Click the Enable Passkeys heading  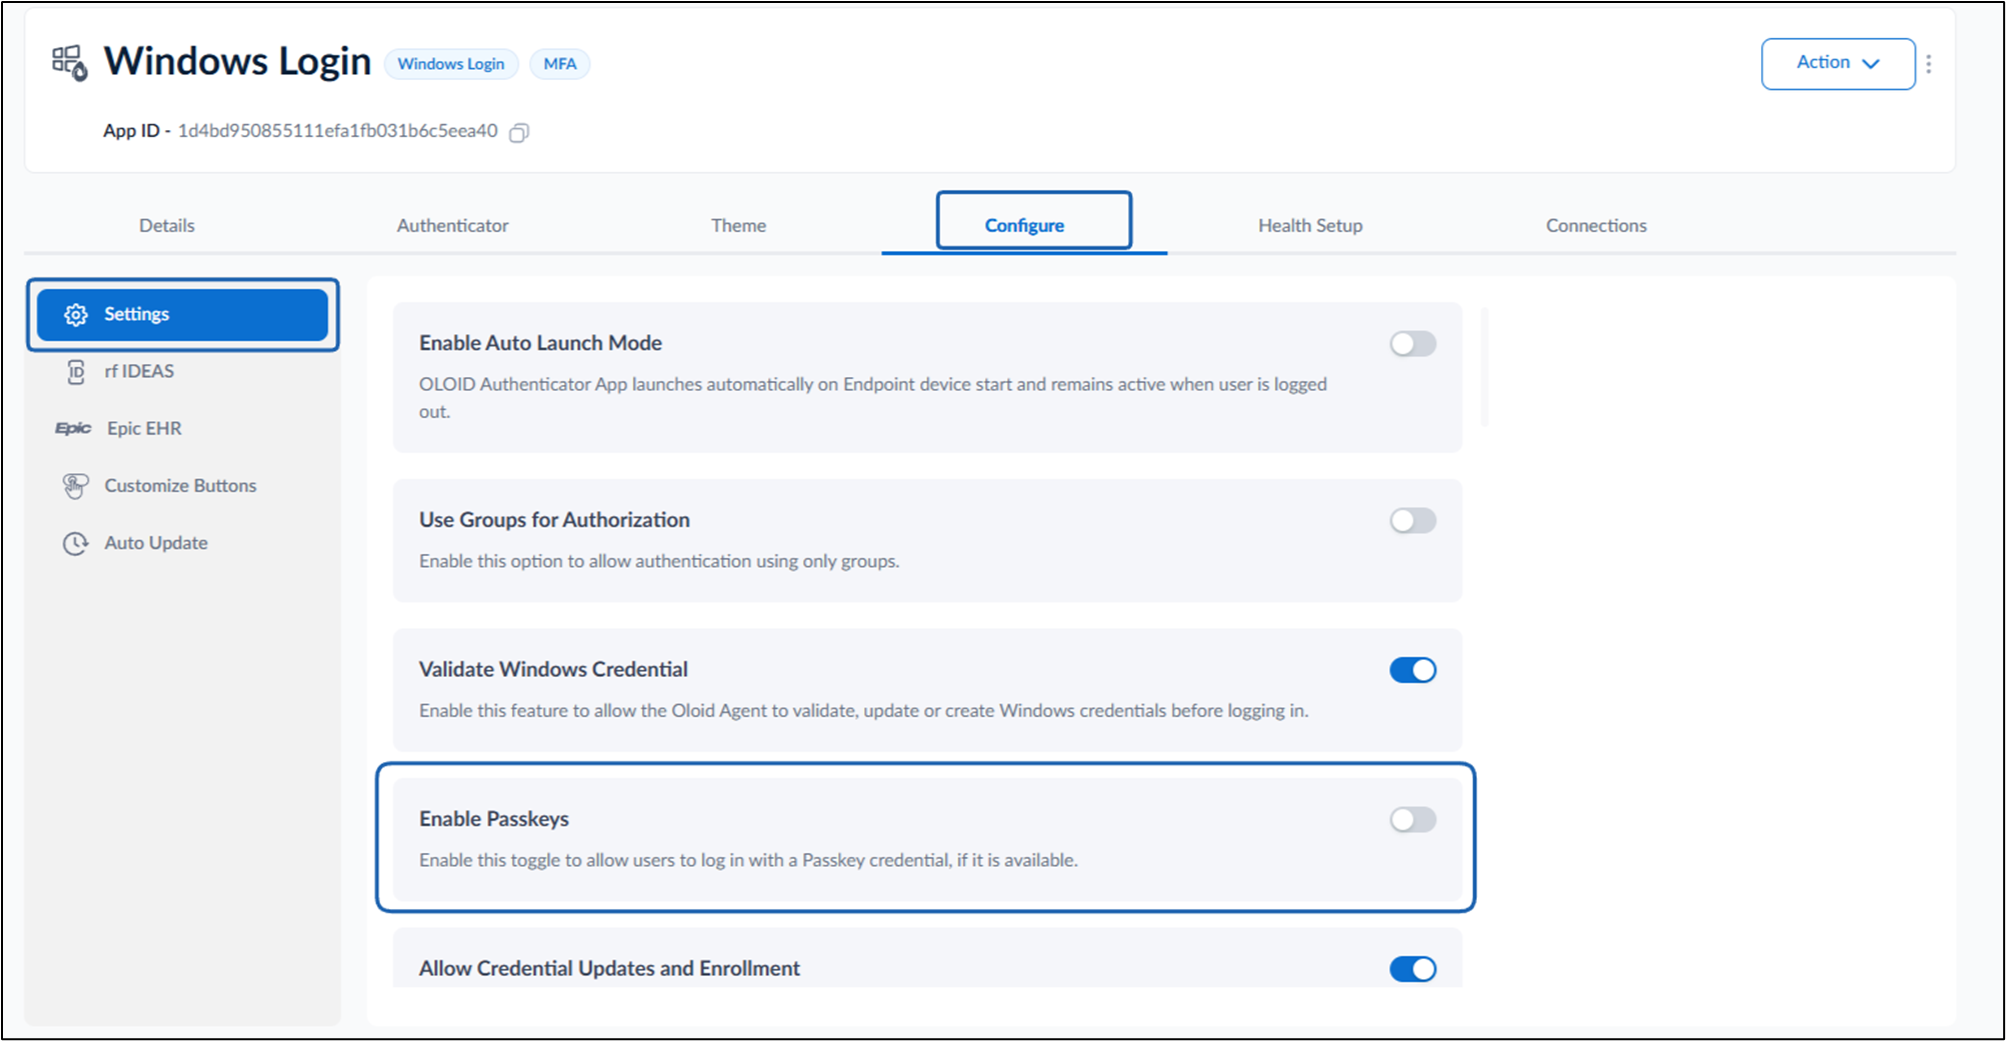[x=494, y=819]
